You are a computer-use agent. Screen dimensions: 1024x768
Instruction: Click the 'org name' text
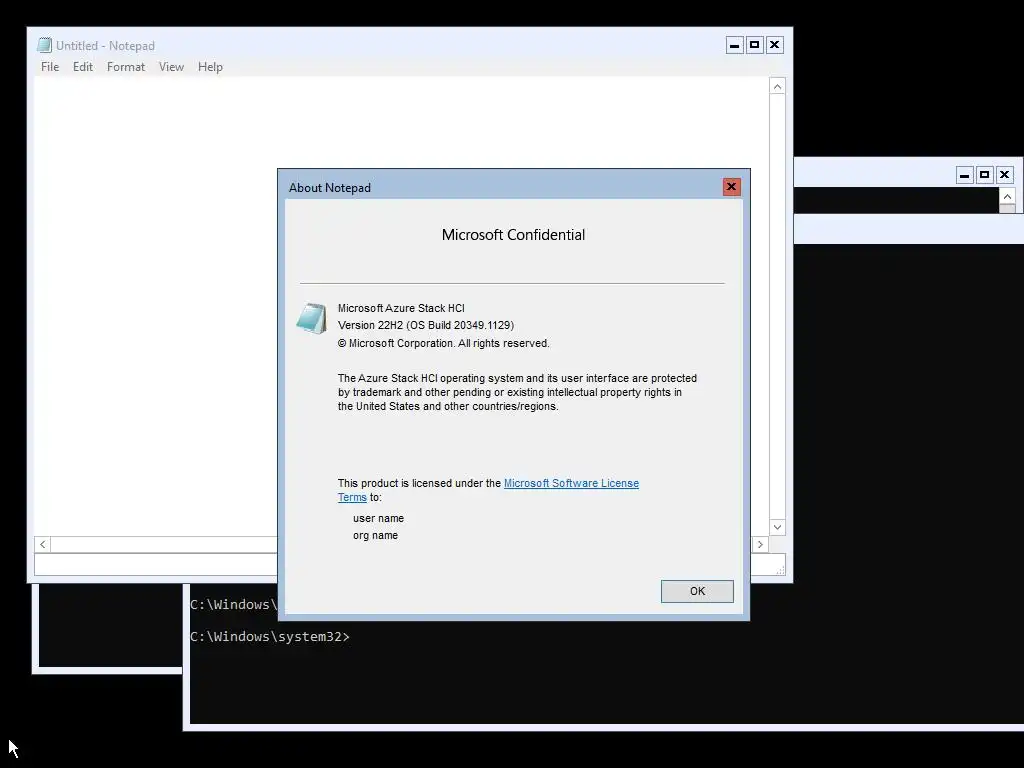point(376,536)
